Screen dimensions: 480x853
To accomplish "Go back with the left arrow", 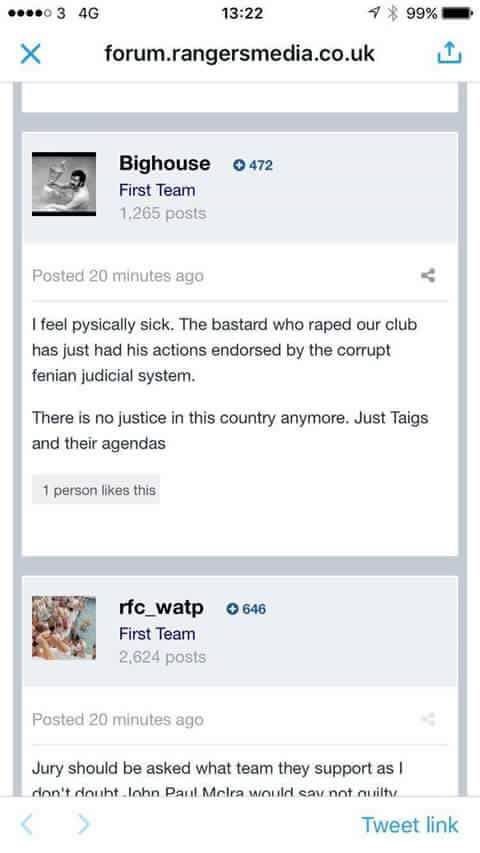I will click(27, 824).
